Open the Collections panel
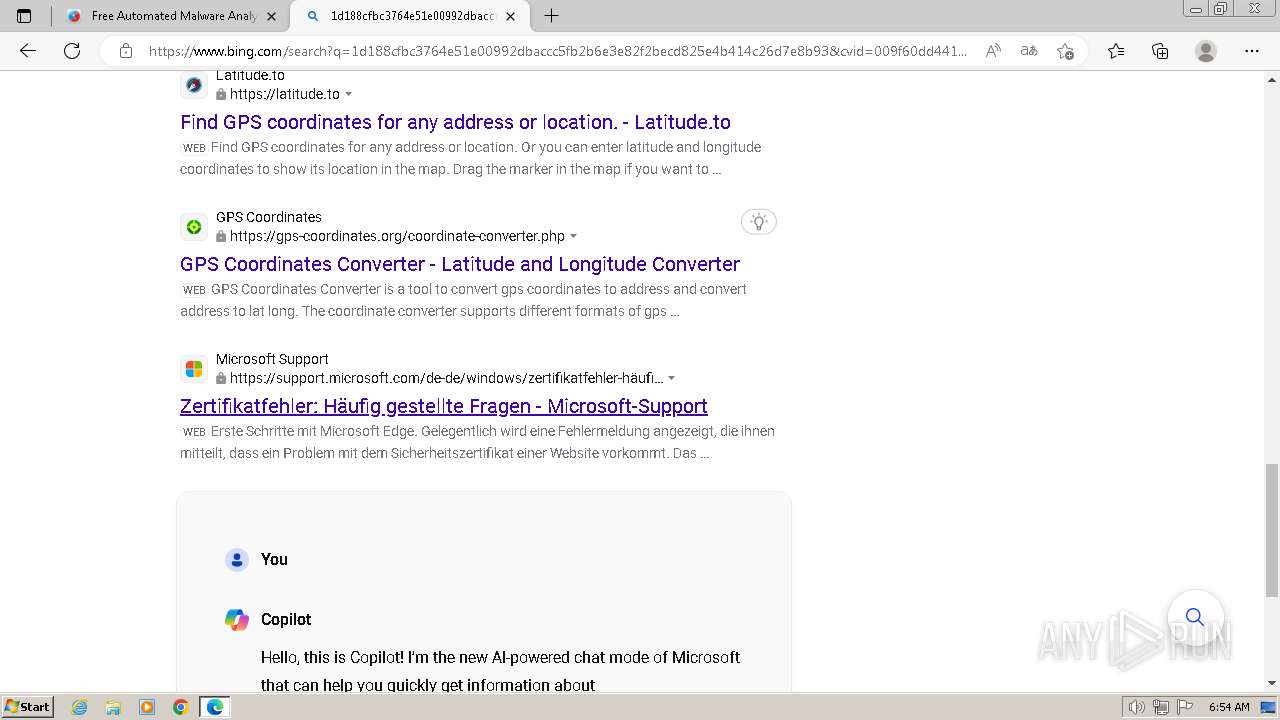This screenshot has height=720, width=1280. 1160,51
